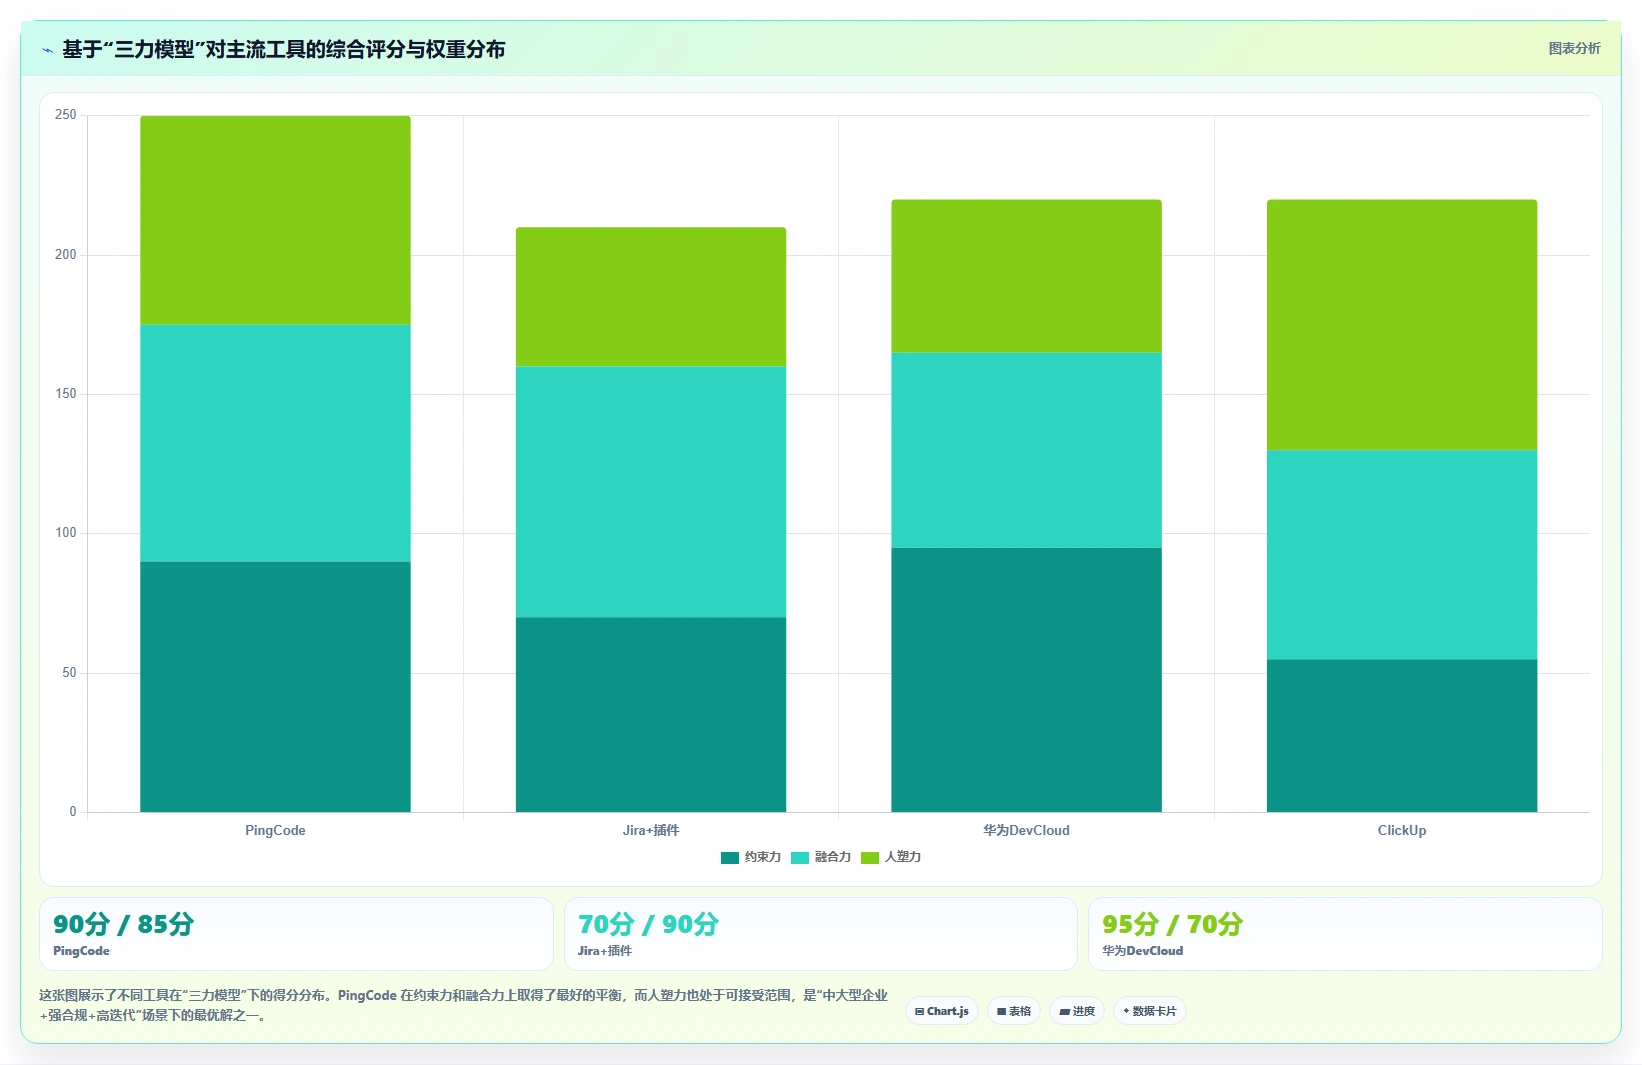Click the 250 y-axis value
Screen dimensions: 1642x1065
(x=65, y=115)
